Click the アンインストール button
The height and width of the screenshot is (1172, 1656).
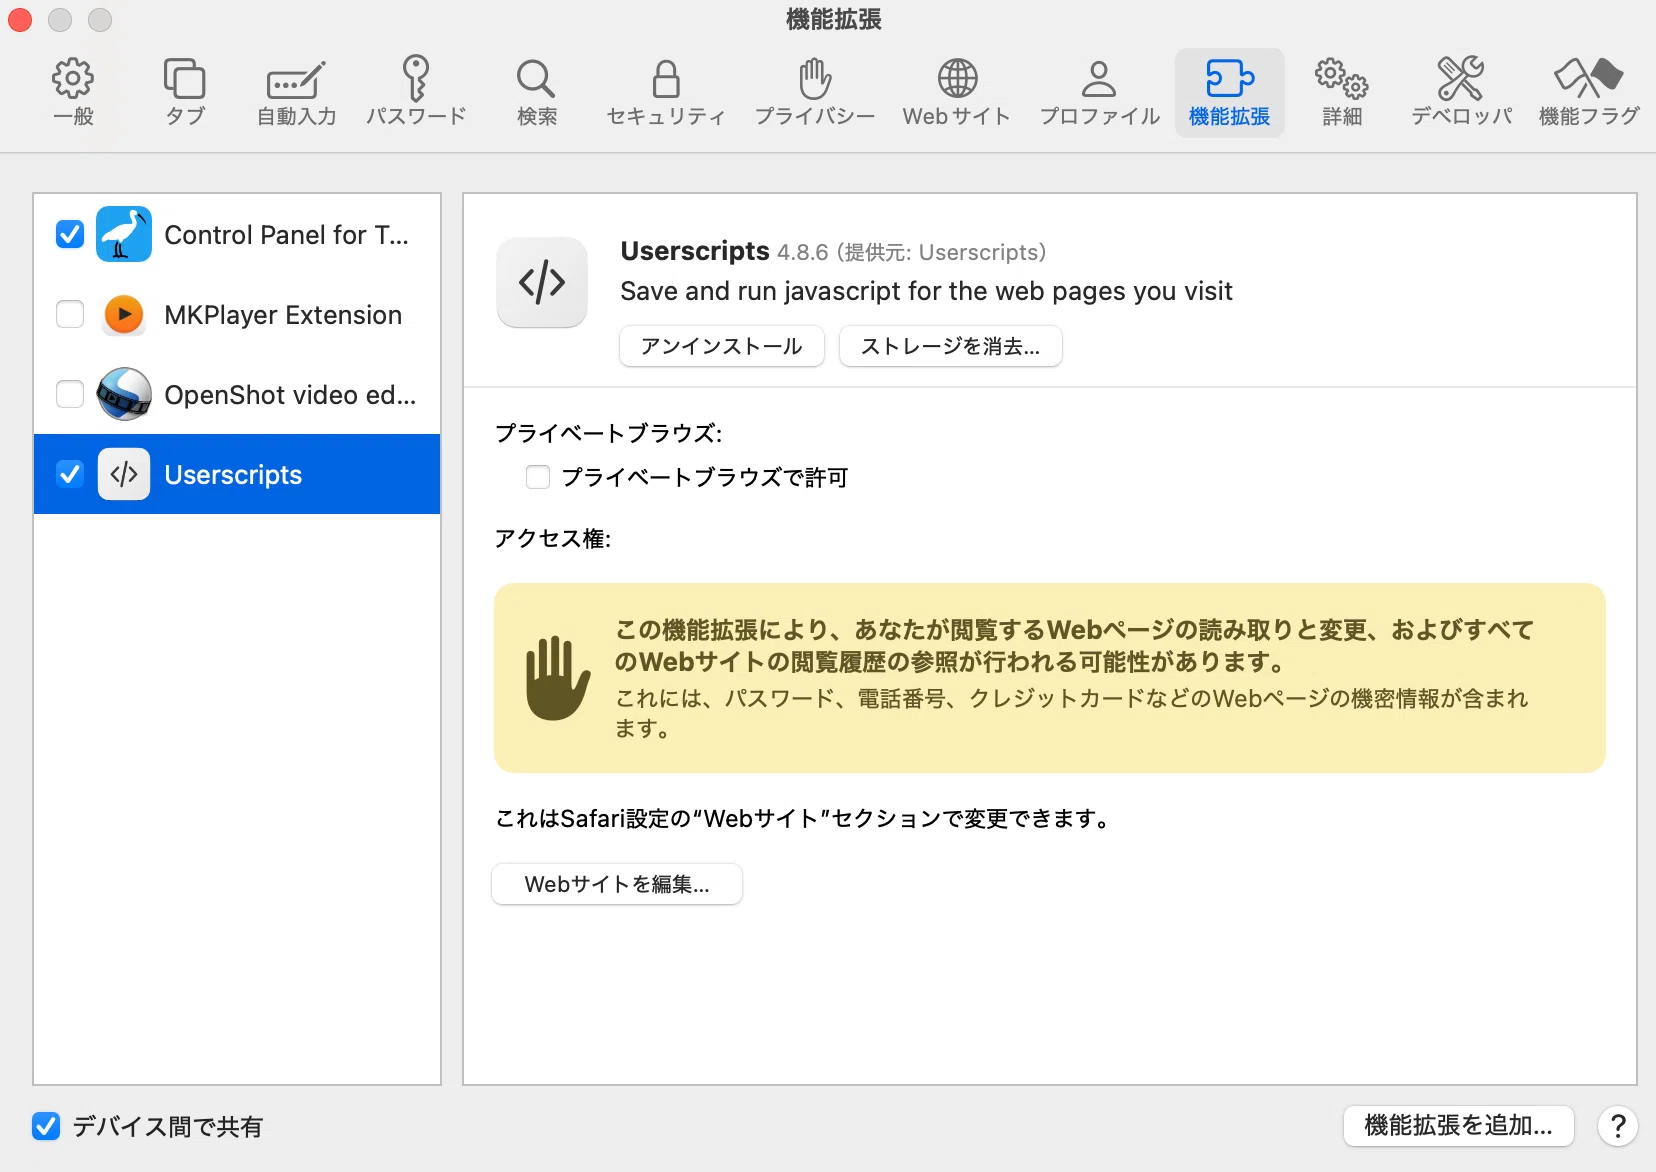[722, 346]
